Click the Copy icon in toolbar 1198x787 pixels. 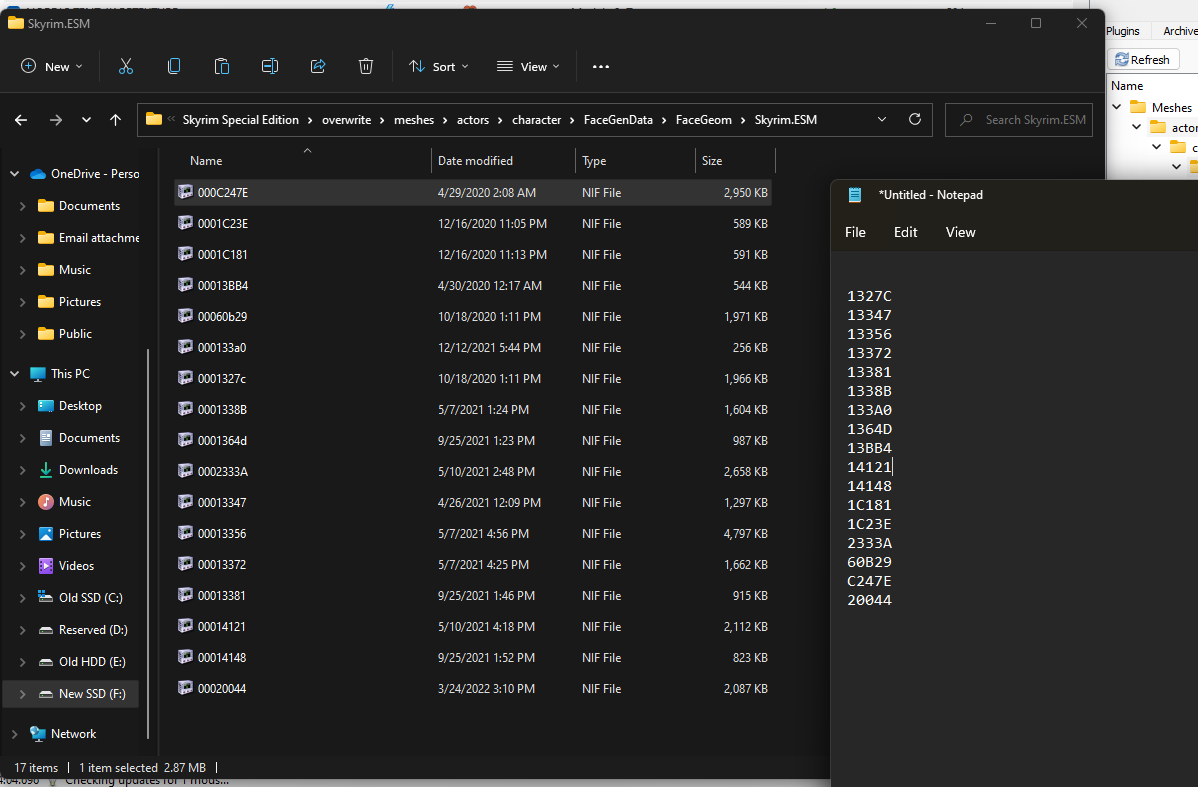174,66
